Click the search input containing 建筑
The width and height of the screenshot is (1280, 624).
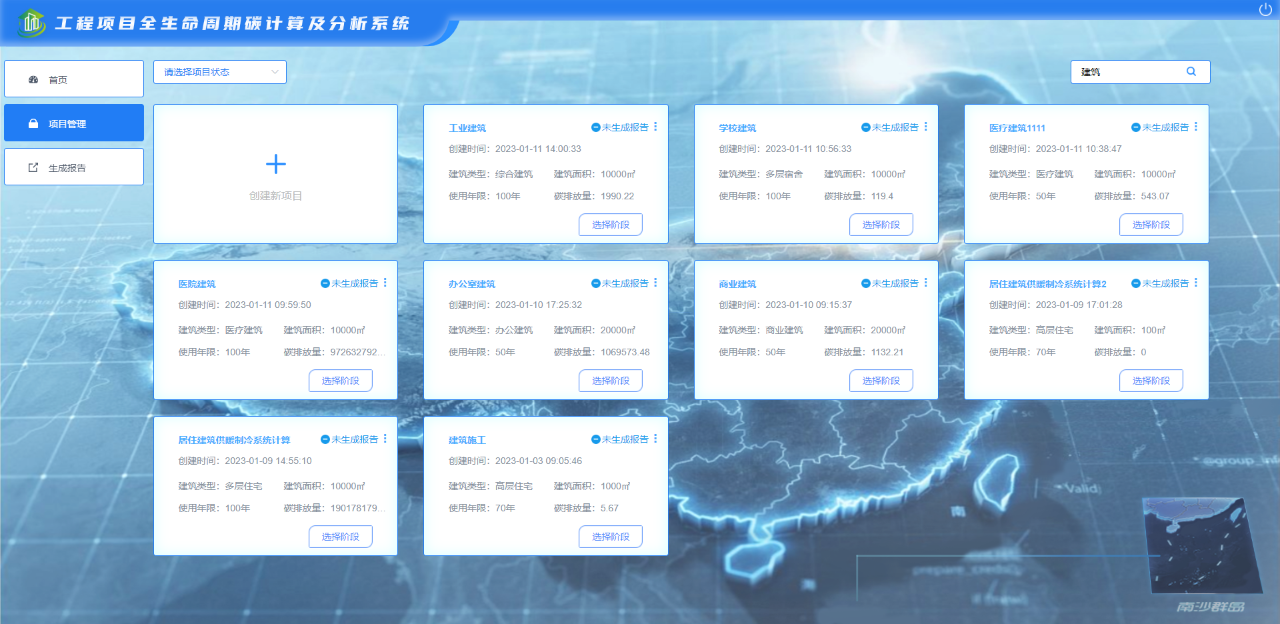tap(1128, 72)
